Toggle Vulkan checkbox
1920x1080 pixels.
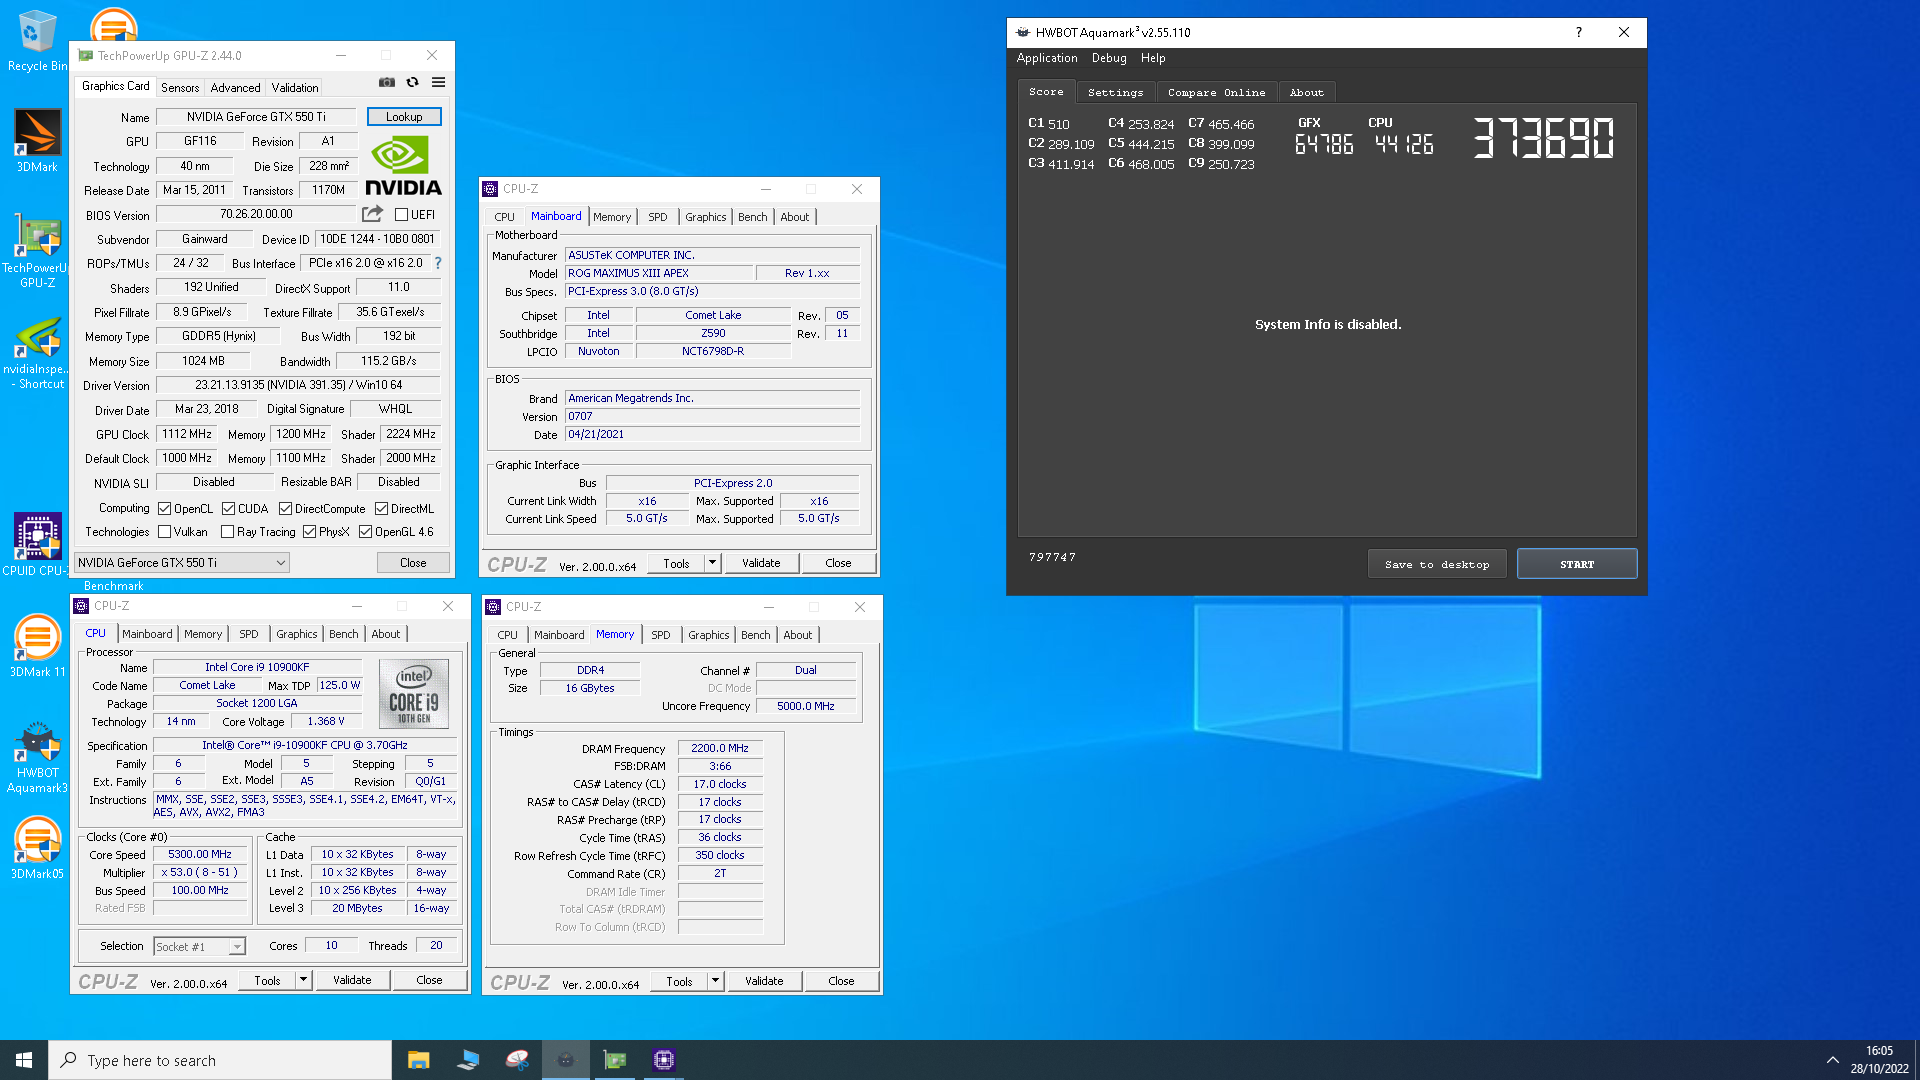click(165, 531)
